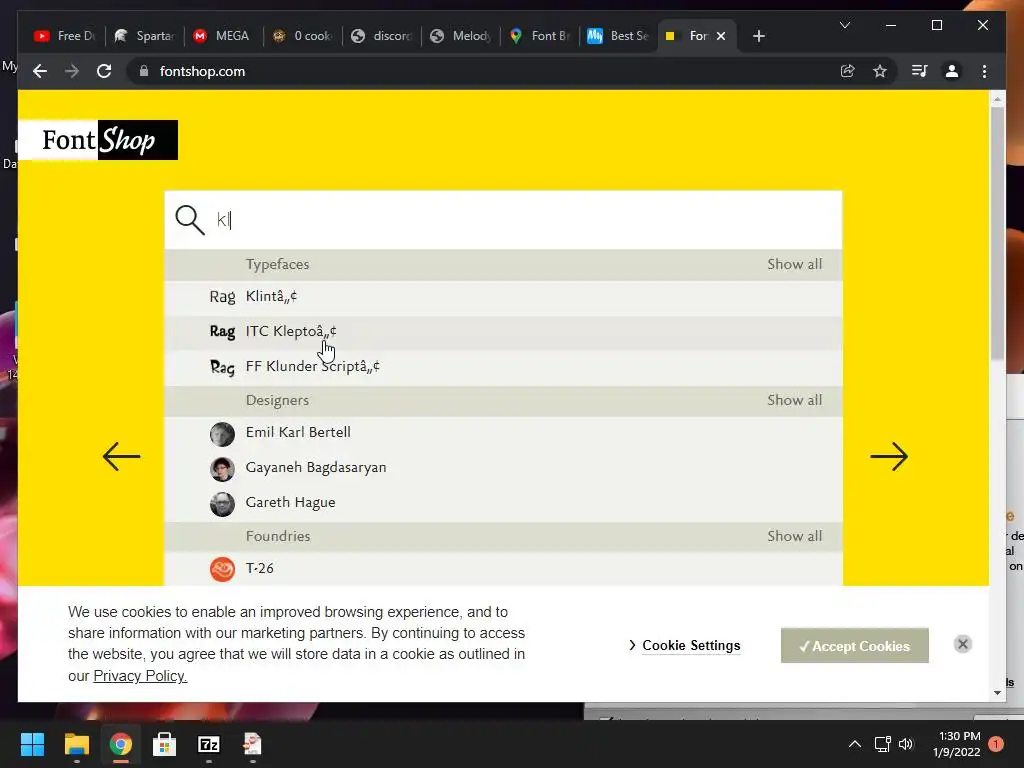Open the Privacy Policy link
The image size is (1024, 768).
pos(140,676)
